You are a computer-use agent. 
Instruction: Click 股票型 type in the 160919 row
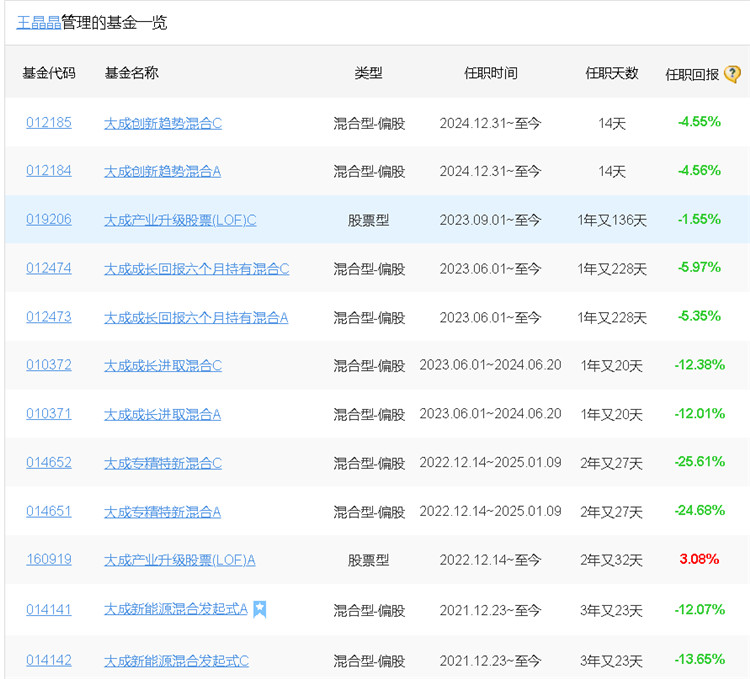pos(368,560)
